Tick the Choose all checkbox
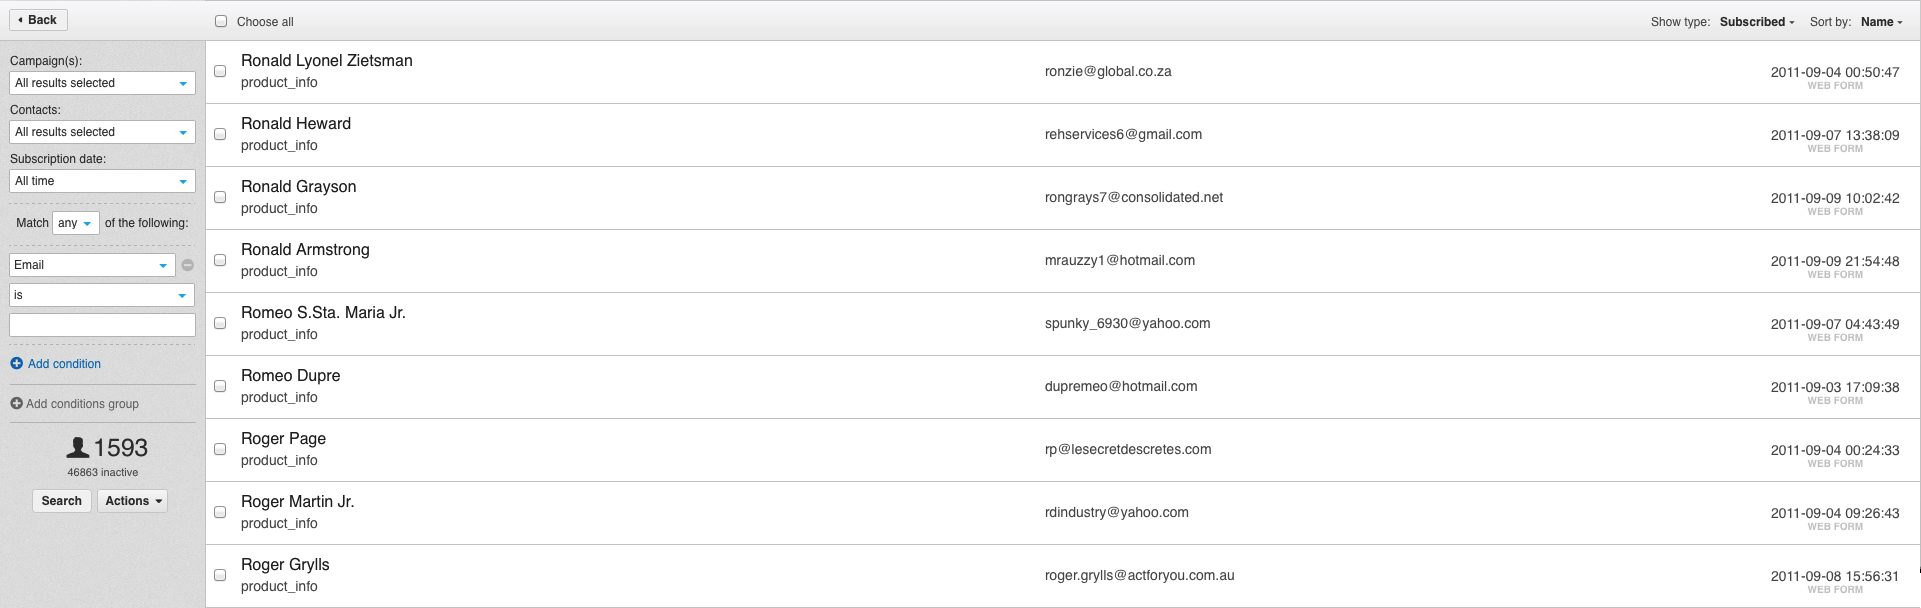 [221, 21]
